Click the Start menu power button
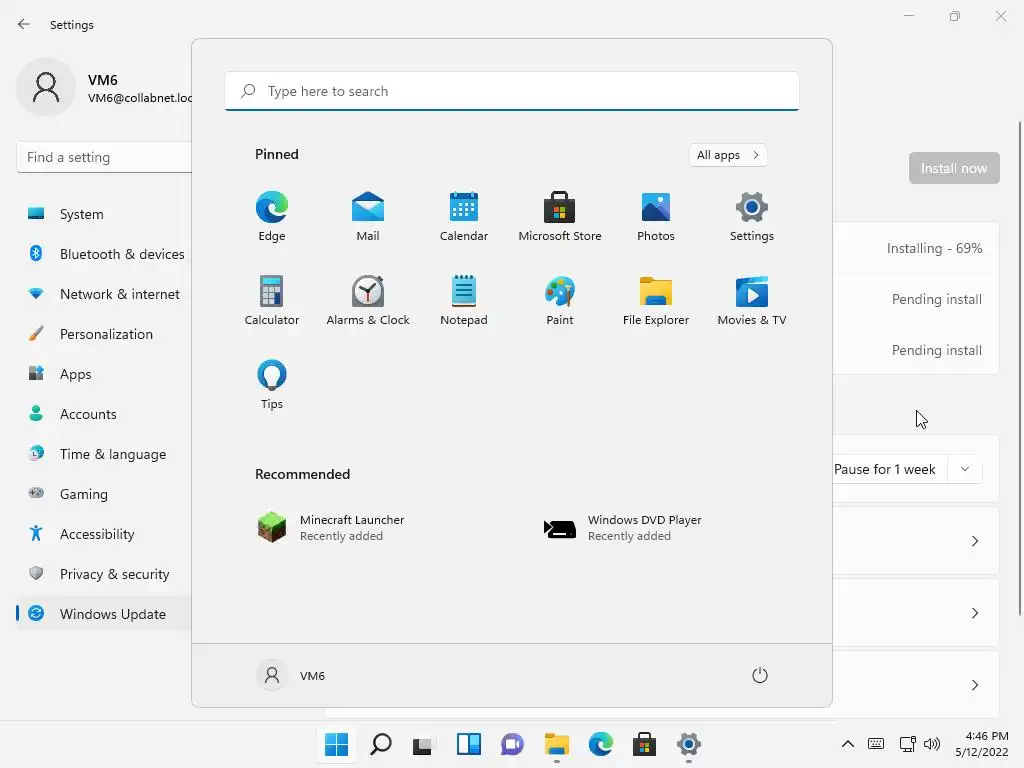This screenshot has height=768, width=1024. [x=760, y=675]
